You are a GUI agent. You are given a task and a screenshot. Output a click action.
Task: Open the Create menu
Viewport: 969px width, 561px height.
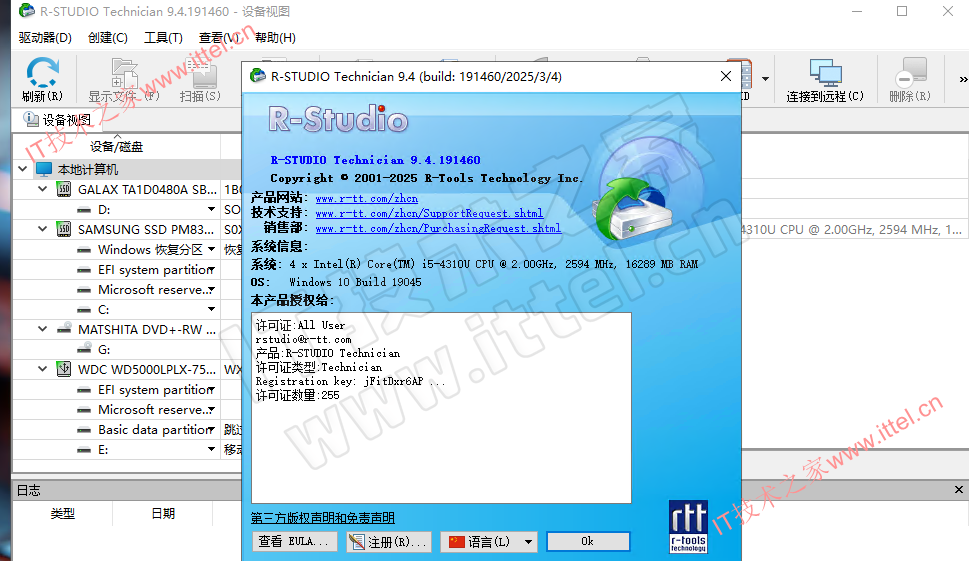108,38
